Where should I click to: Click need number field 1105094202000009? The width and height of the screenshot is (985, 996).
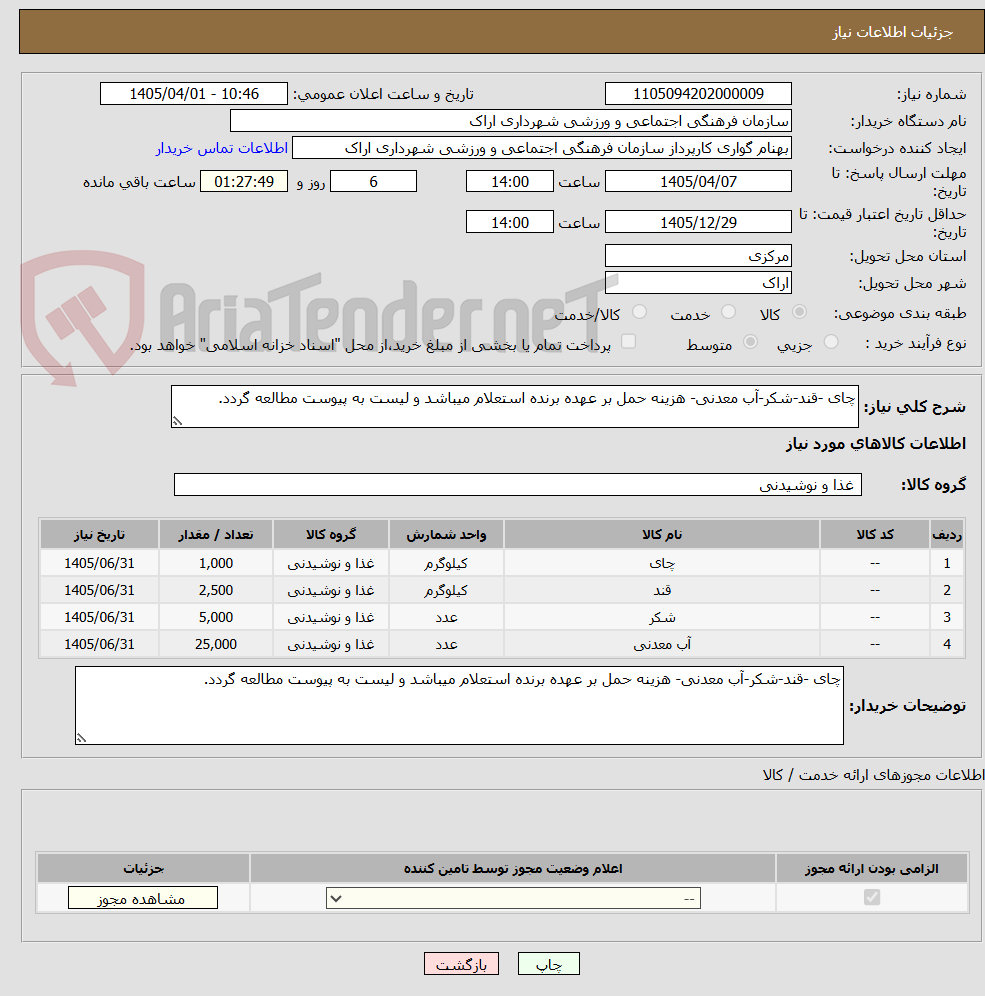698,94
